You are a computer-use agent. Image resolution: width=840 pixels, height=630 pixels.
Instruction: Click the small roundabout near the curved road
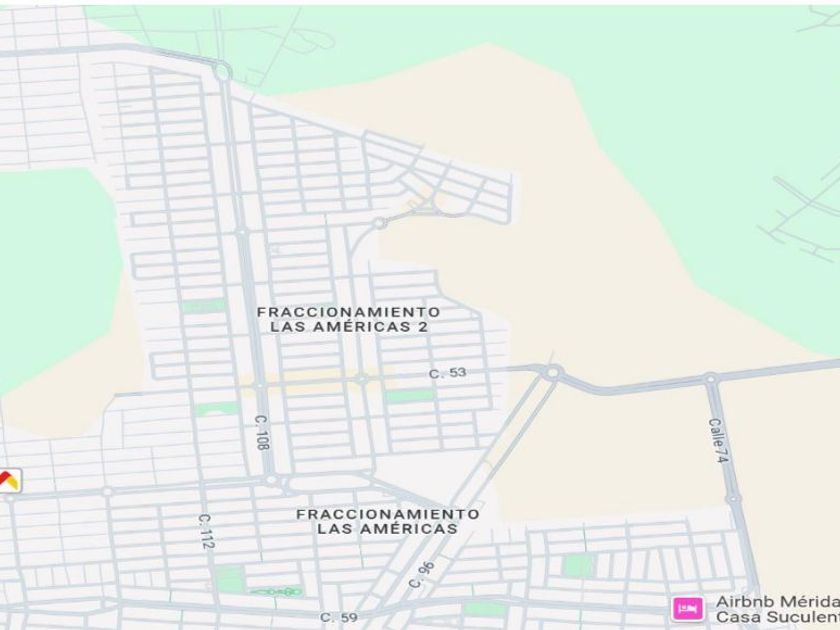click(x=380, y=222)
